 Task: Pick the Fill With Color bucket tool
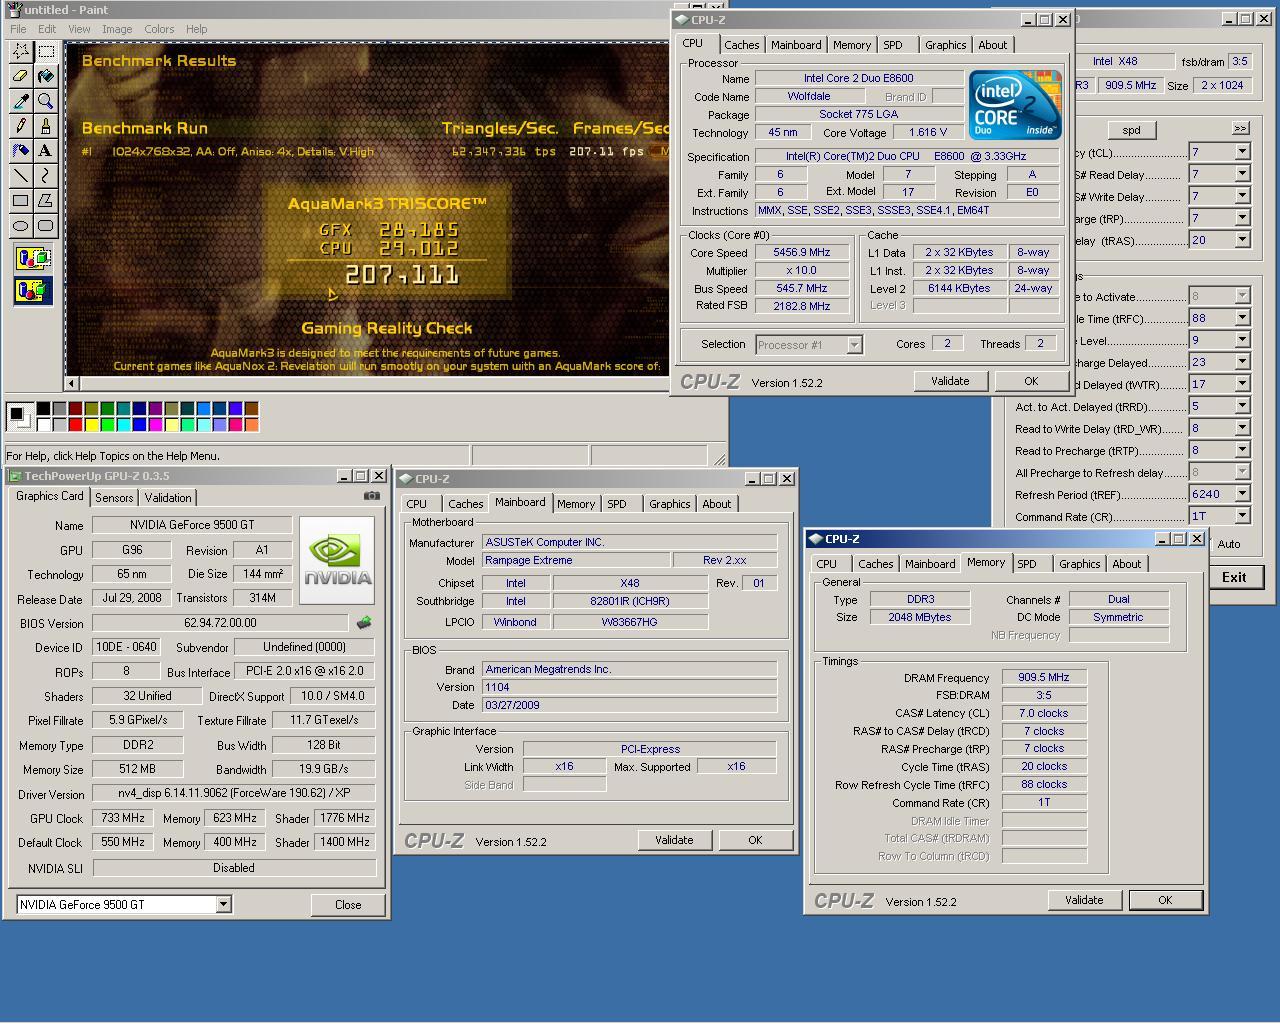45,76
